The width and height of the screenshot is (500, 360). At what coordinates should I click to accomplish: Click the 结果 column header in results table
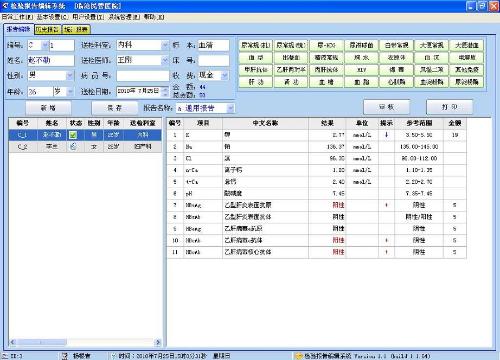coord(327,123)
